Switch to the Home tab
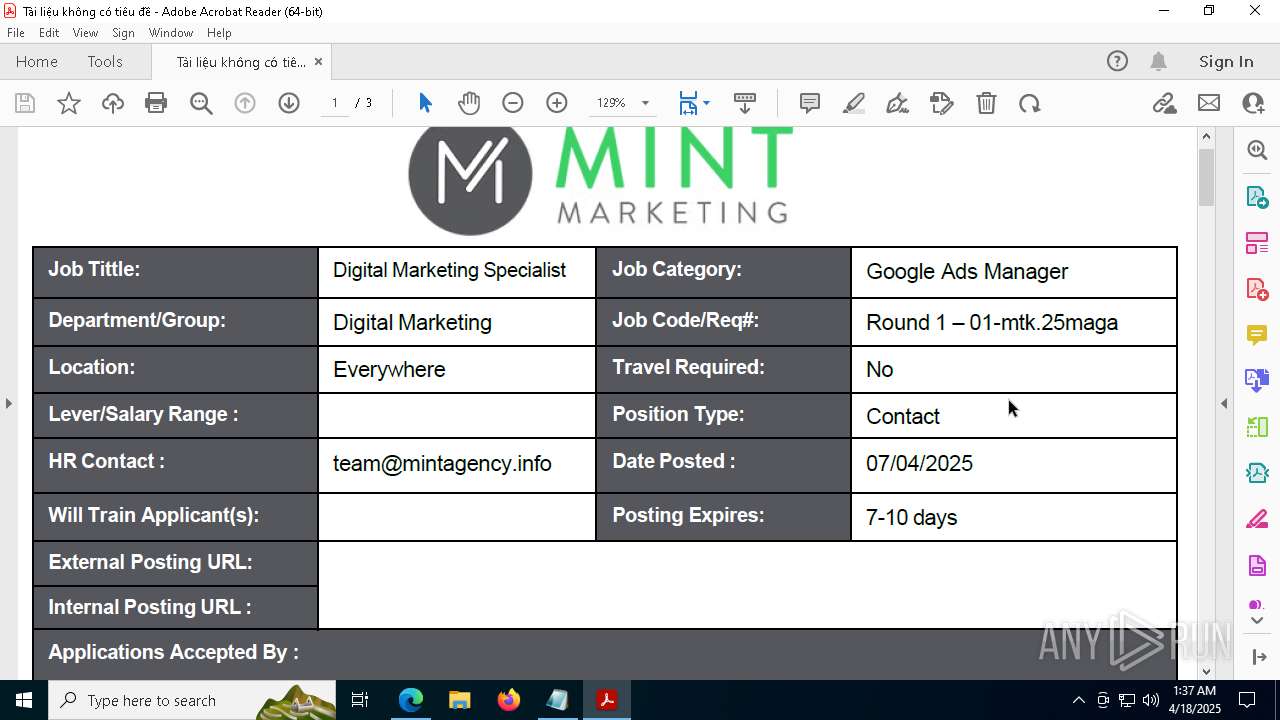The image size is (1280, 720). click(x=37, y=61)
